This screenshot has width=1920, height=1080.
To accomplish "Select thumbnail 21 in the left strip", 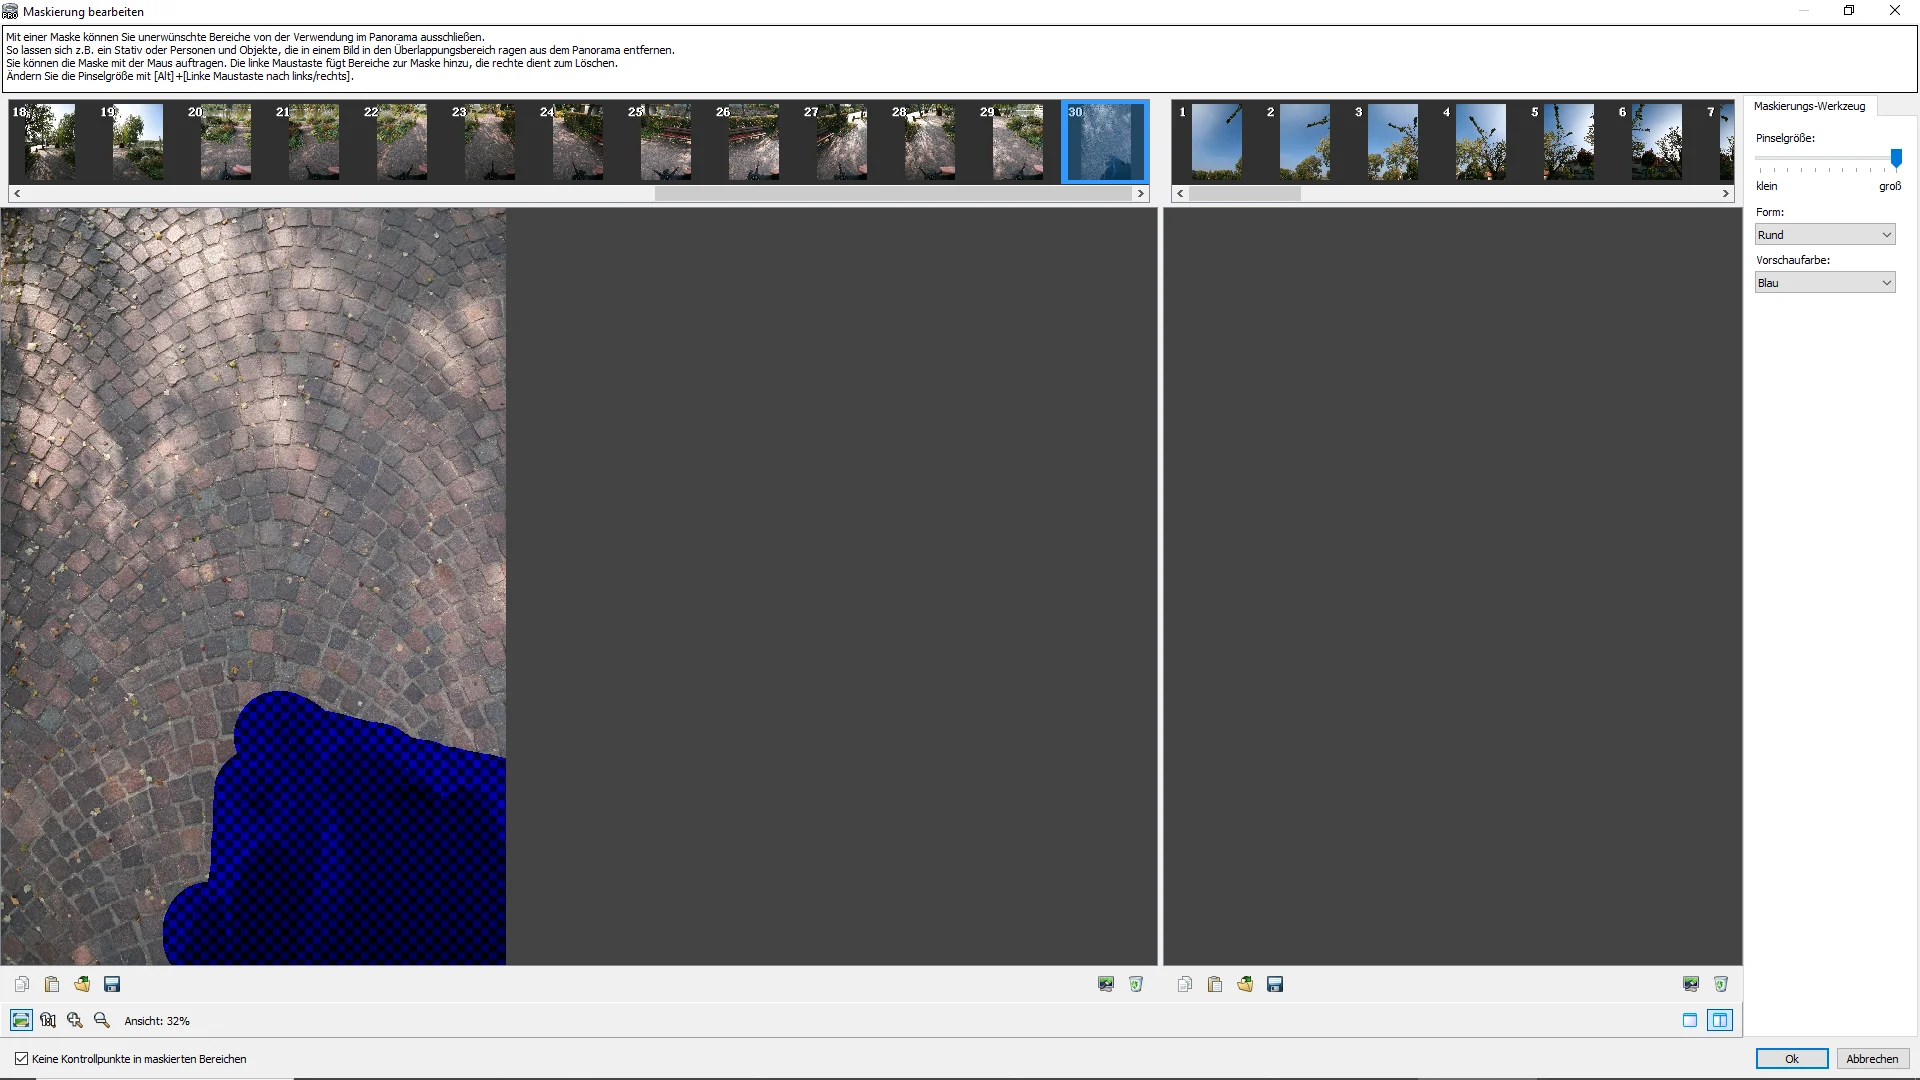I will click(314, 142).
